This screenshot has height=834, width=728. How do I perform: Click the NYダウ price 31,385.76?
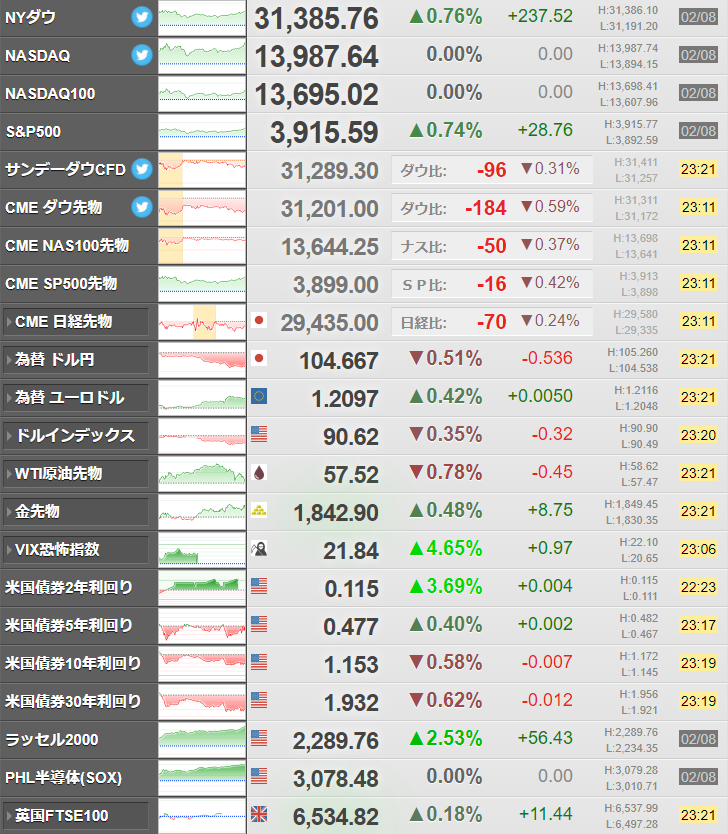point(316,19)
